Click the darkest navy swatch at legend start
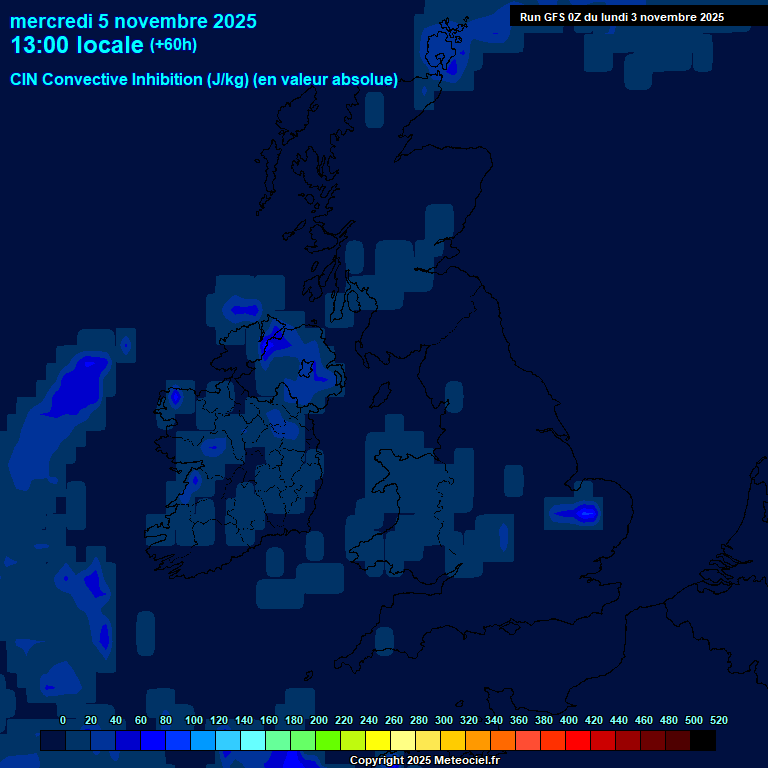This screenshot has width=768, height=768. tap(53, 740)
